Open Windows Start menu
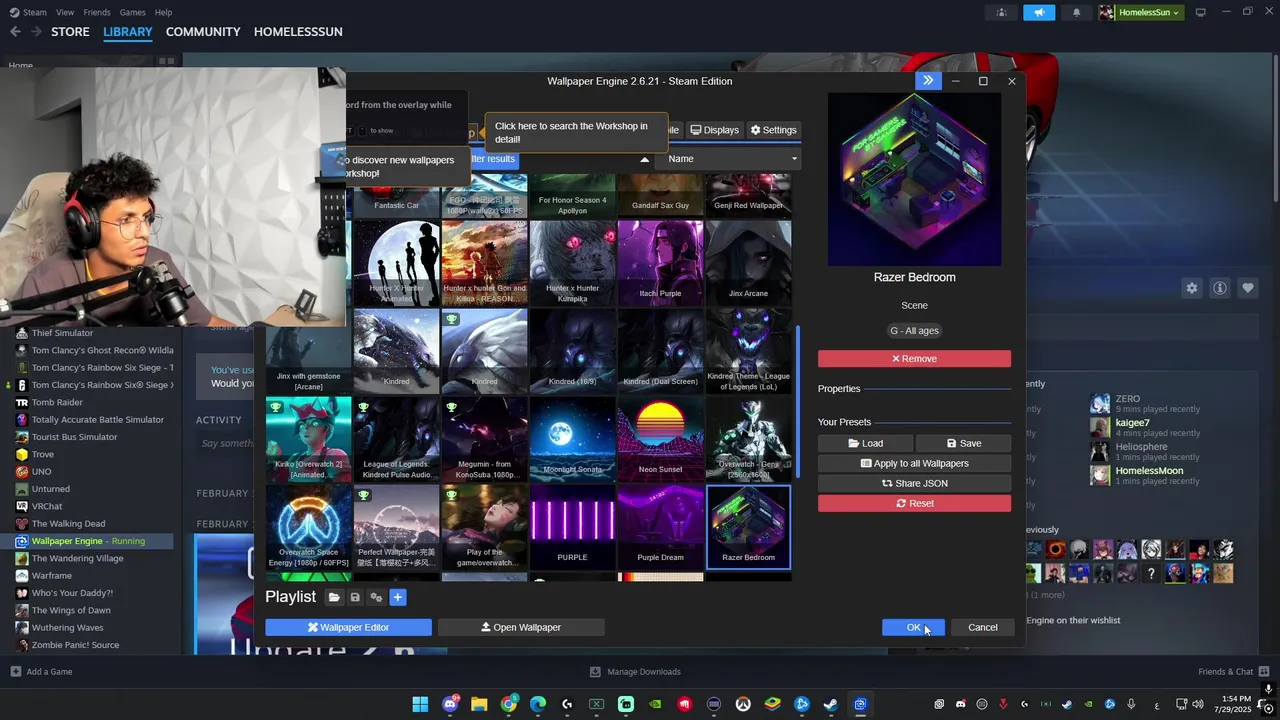The image size is (1280, 720). pyautogui.click(x=420, y=704)
